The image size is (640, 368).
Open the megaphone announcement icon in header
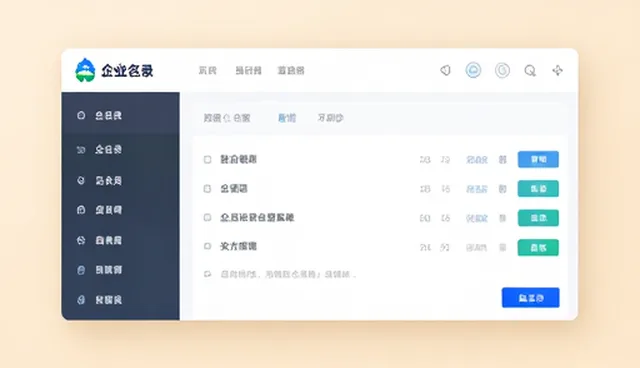click(445, 70)
